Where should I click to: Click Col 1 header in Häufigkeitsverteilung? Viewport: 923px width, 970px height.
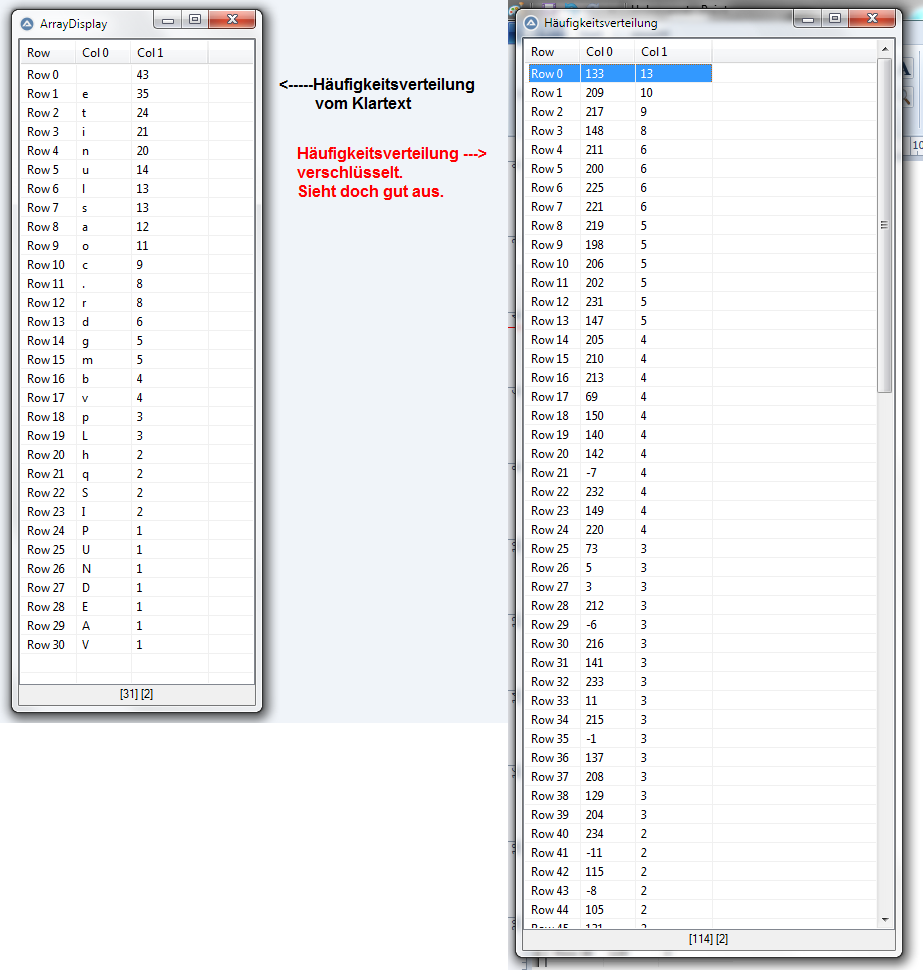654,52
